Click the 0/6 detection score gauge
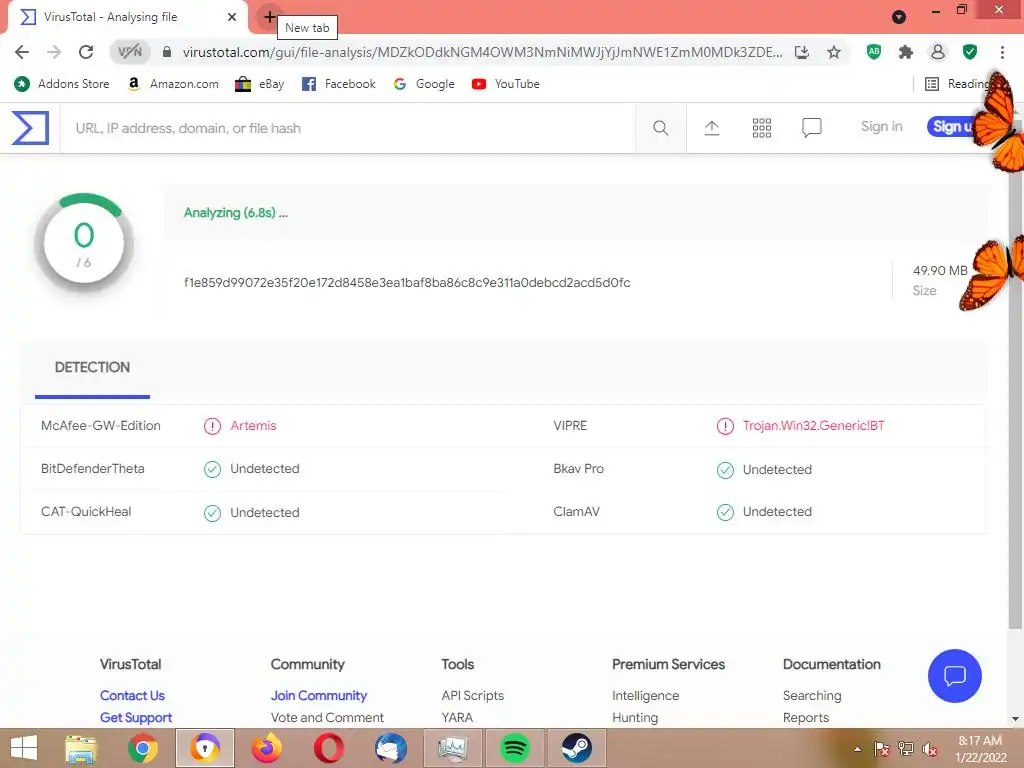This screenshot has width=1024, height=768. pyautogui.click(x=84, y=243)
